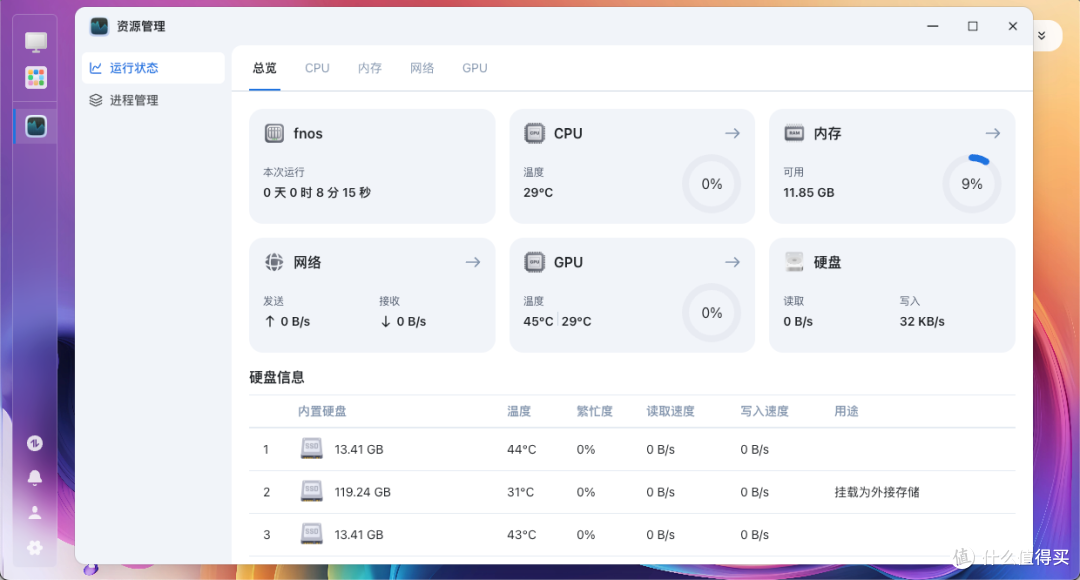
Task: Switch to the GPU tab
Action: click(x=475, y=68)
